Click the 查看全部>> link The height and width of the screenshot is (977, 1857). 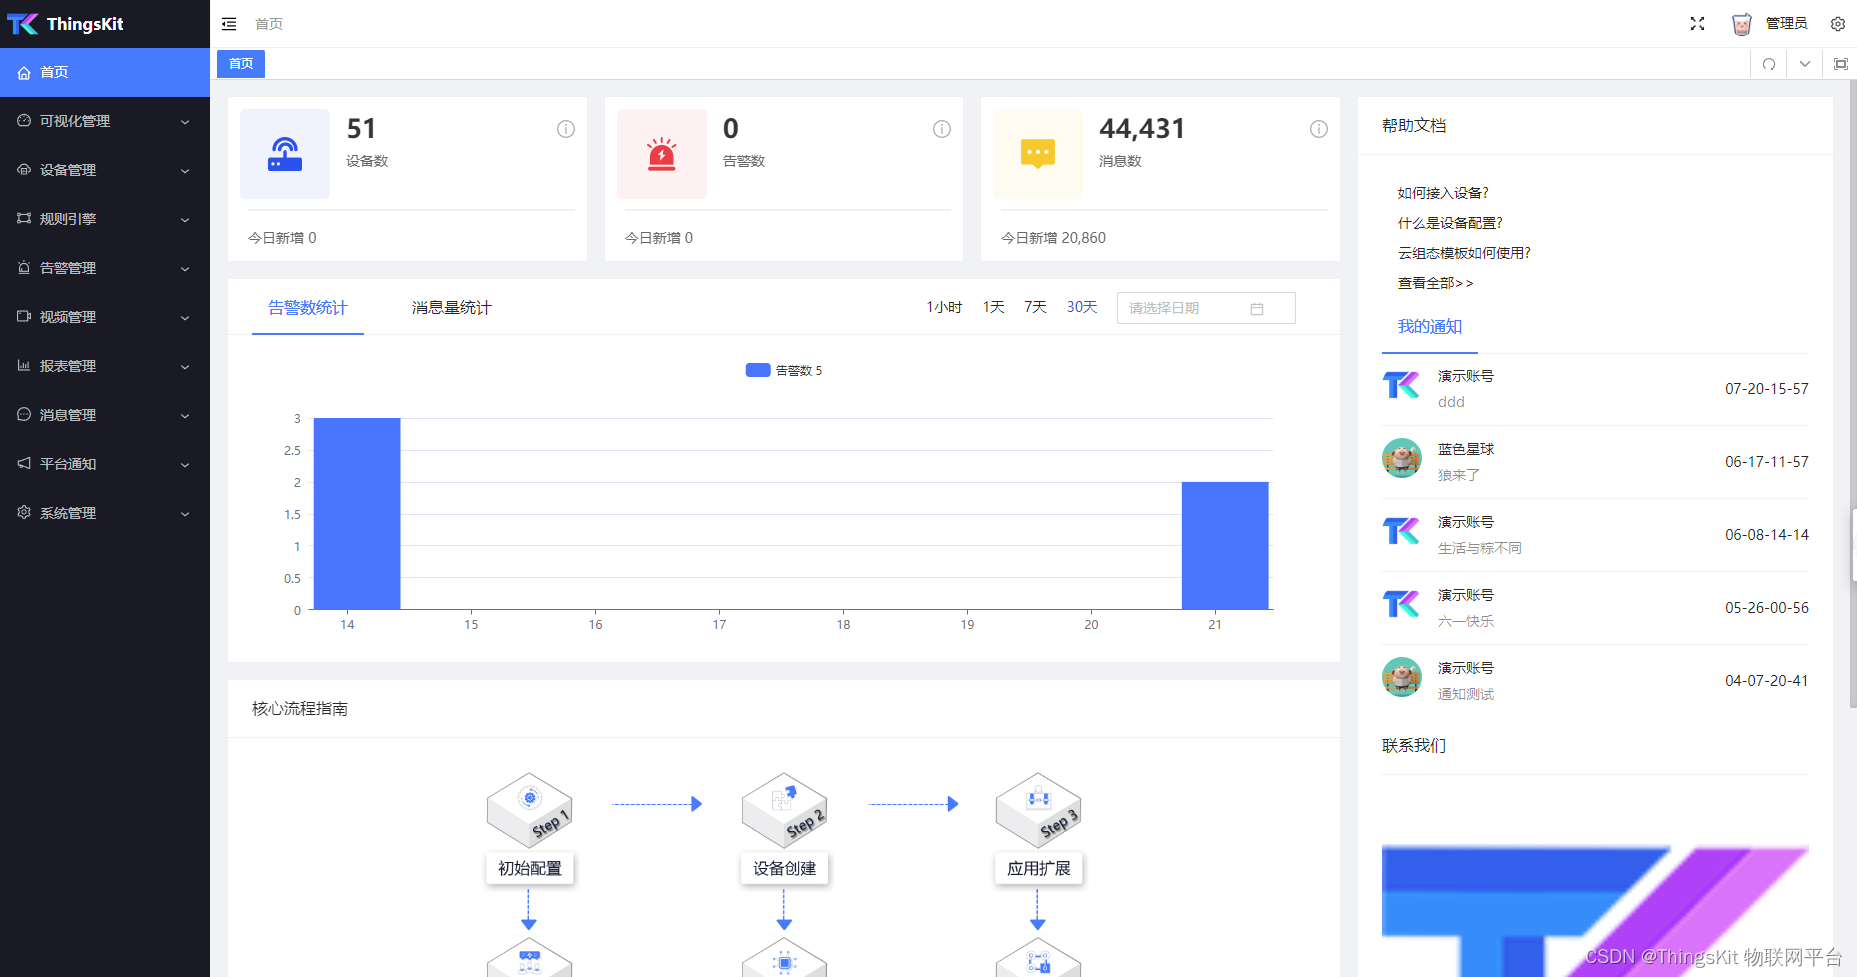[1435, 283]
